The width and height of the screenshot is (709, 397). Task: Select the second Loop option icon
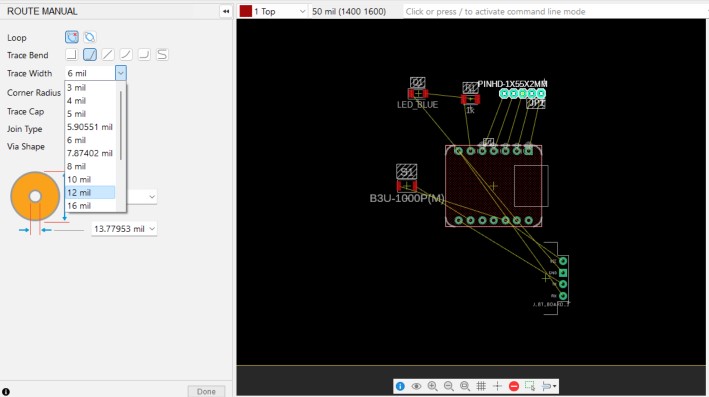click(x=90, y=37)
